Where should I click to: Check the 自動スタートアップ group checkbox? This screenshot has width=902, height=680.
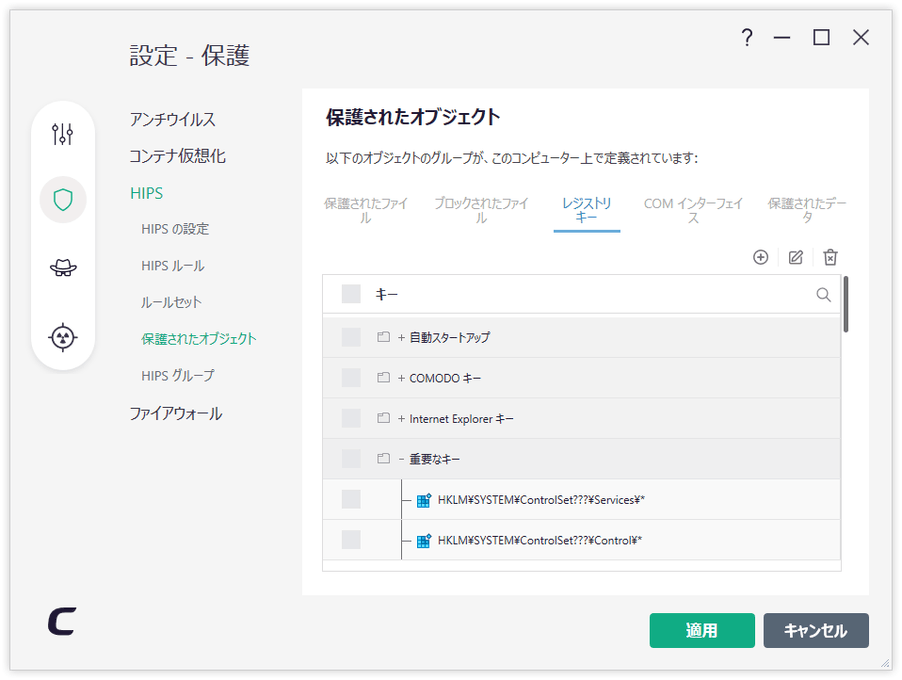pyautogui.click(x=351, y=337)
